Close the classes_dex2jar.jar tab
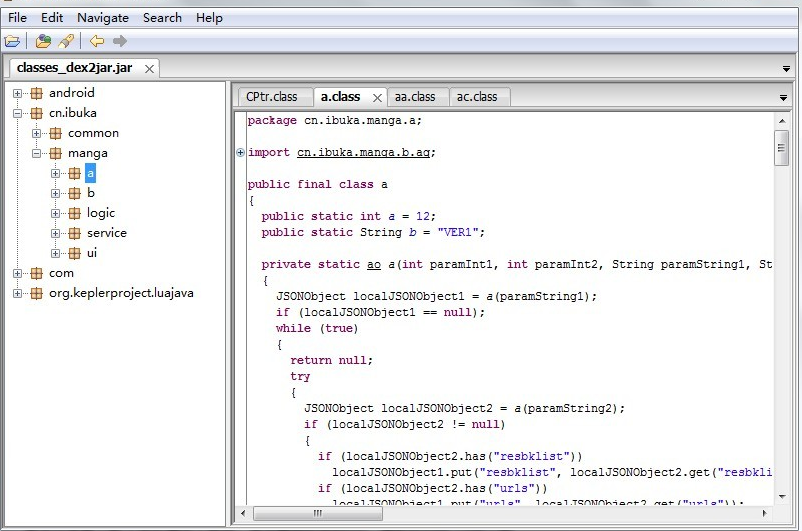The width and height of the screenshot is (802, 531). 149,69
